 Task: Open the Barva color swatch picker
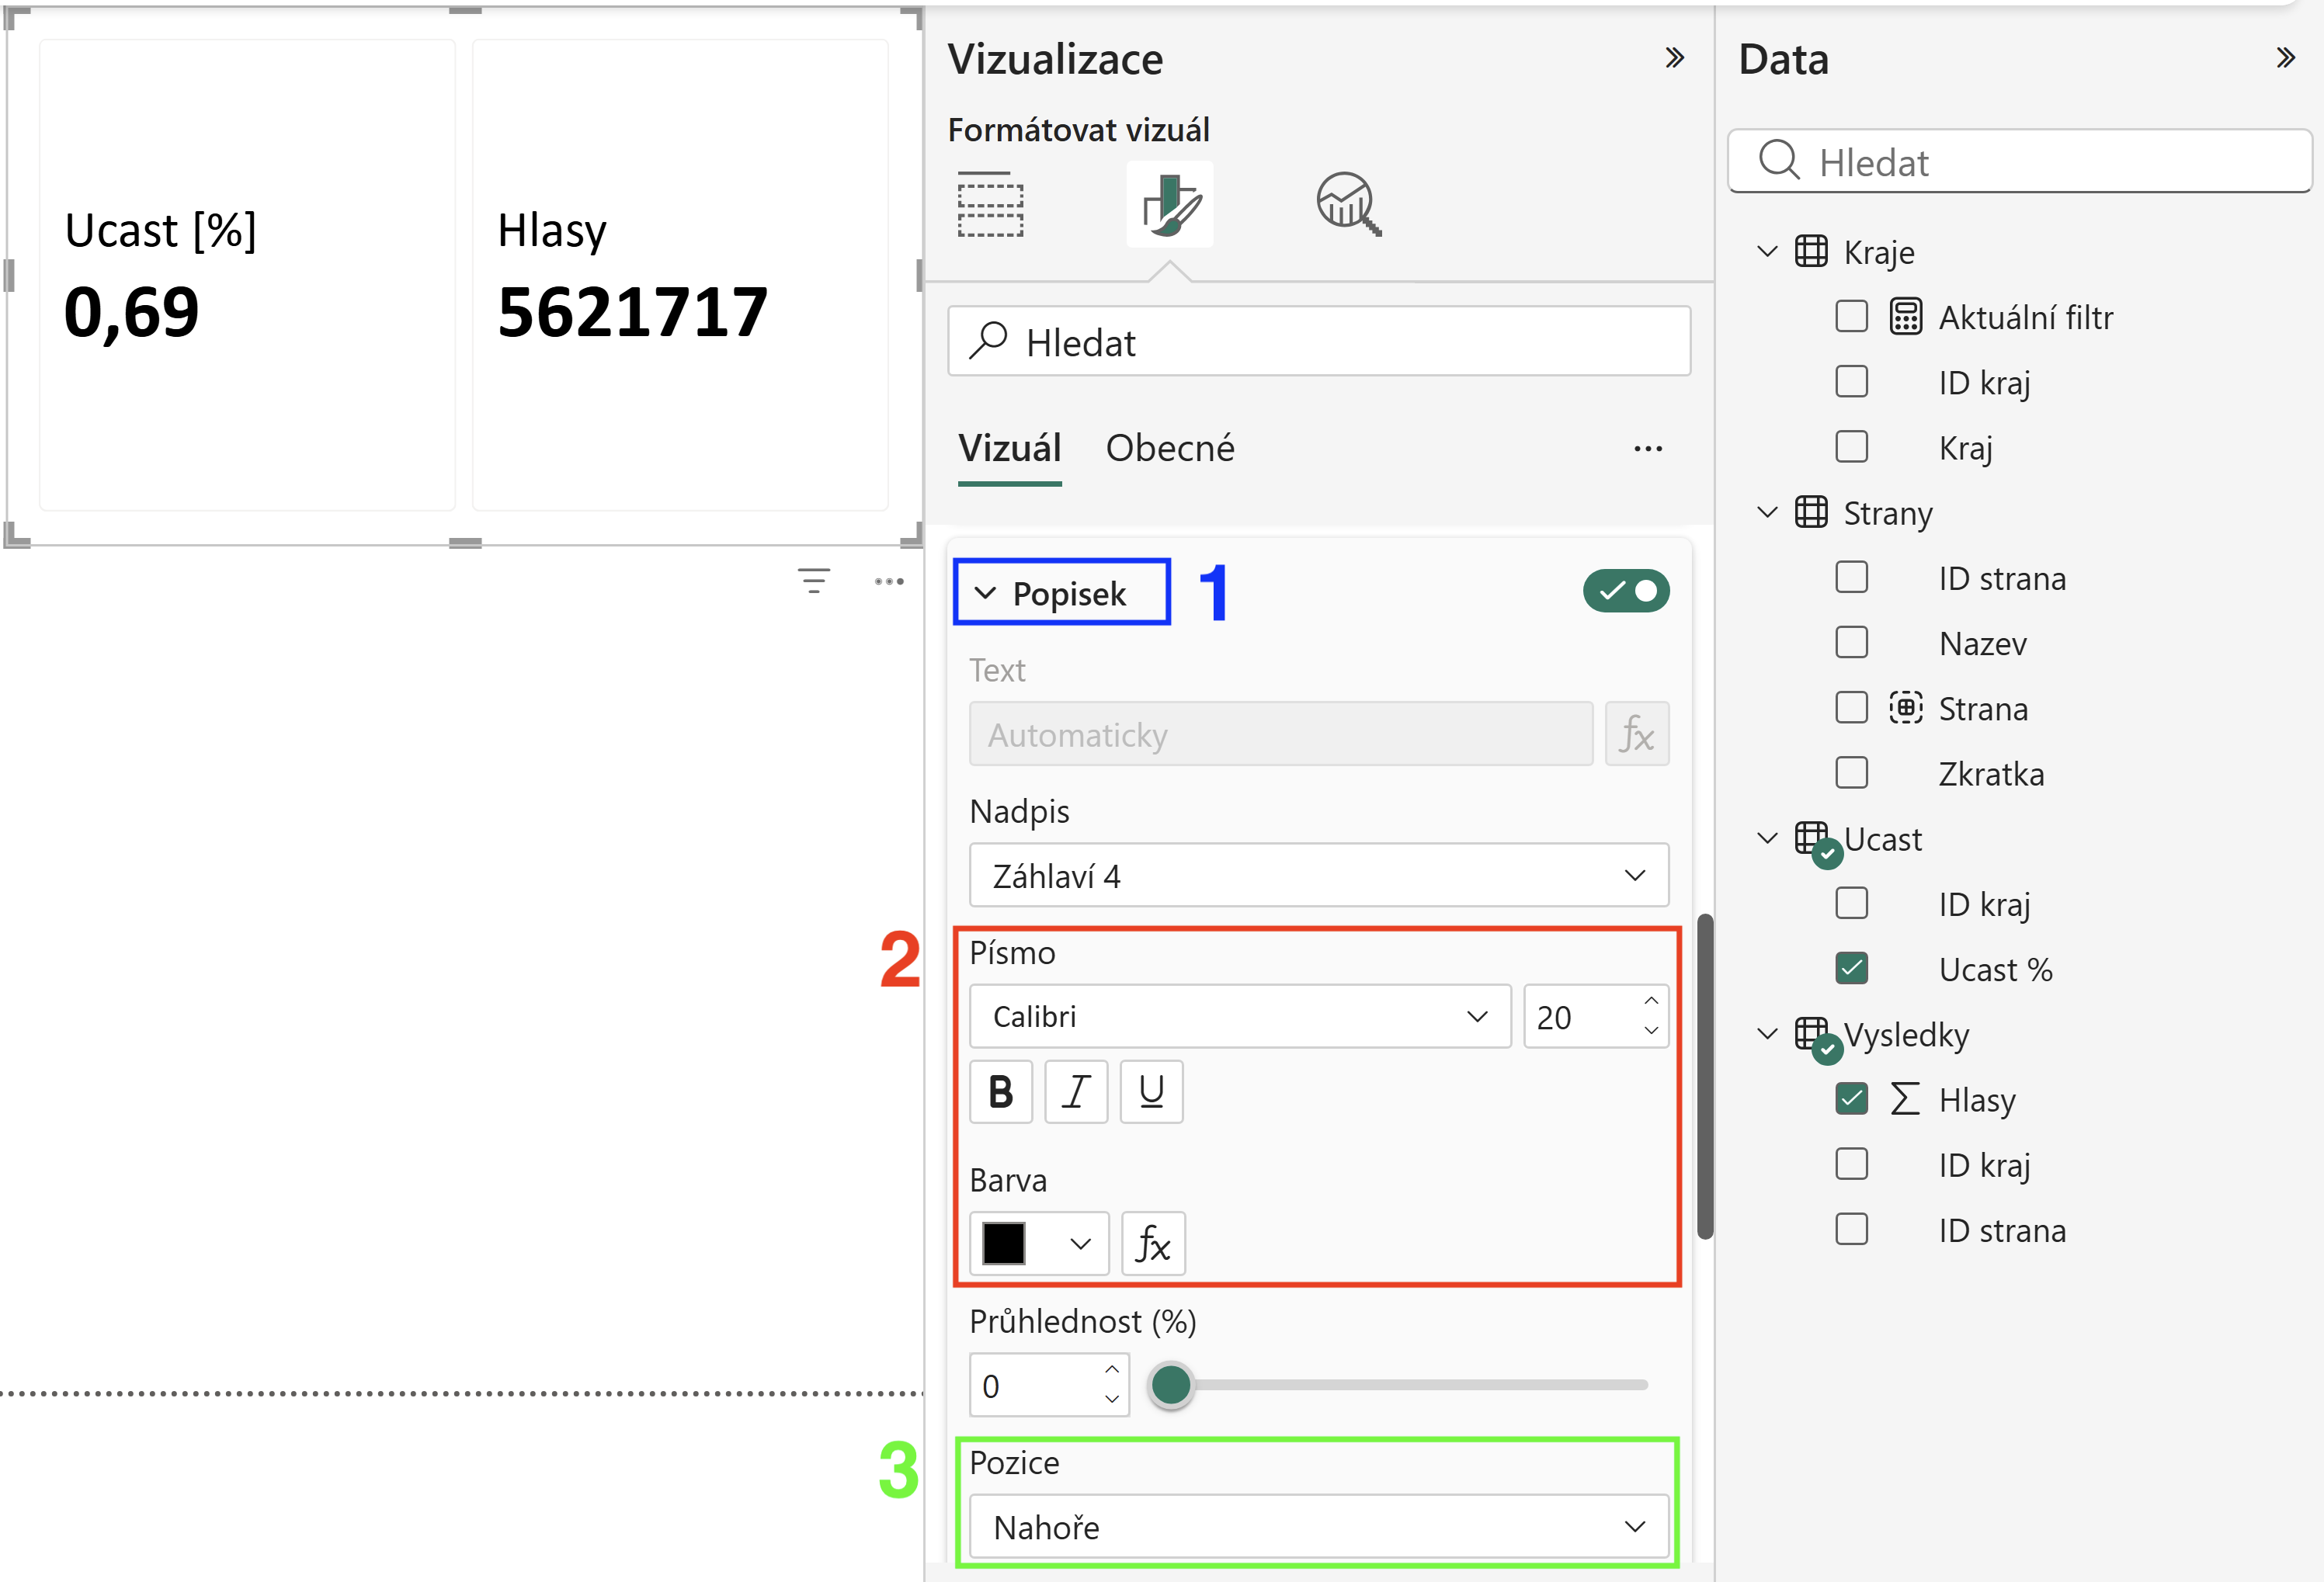tap(1039, 1244)
